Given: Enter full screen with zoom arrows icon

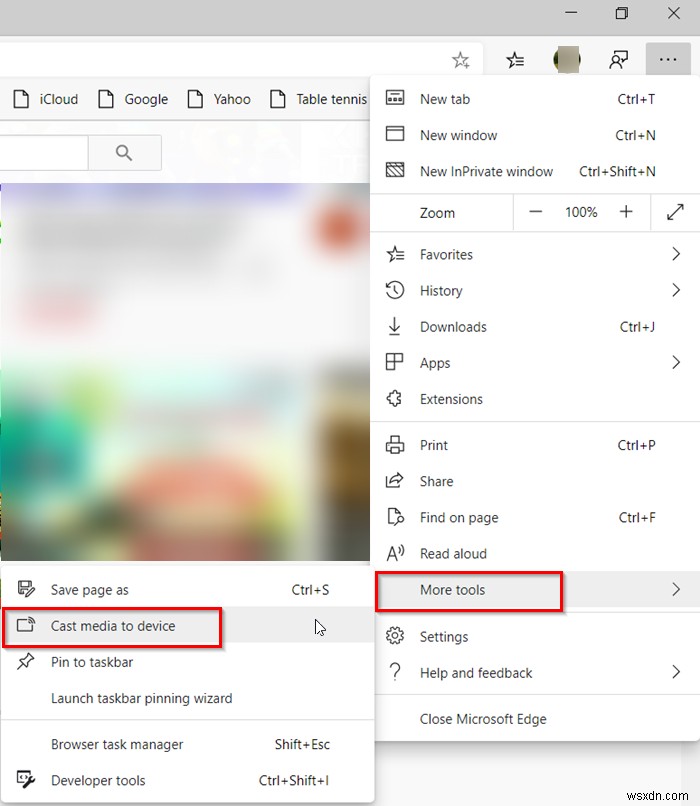Looking at the screenshot, I should (675, 212).
